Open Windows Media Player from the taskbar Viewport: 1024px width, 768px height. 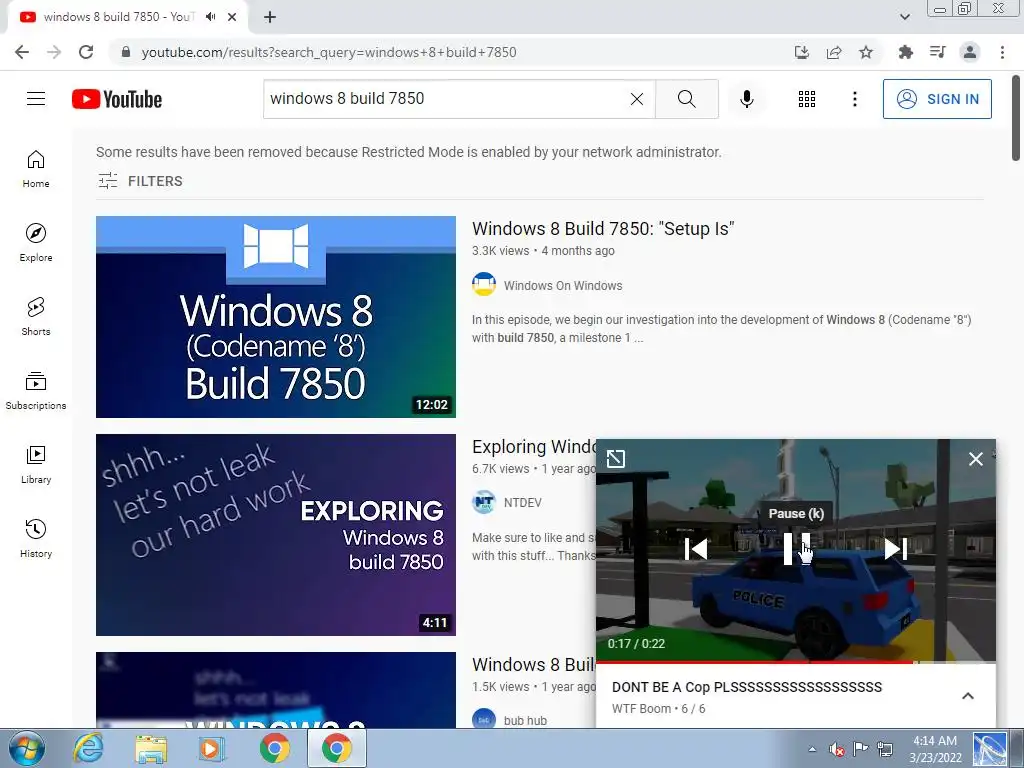point(211,748)
